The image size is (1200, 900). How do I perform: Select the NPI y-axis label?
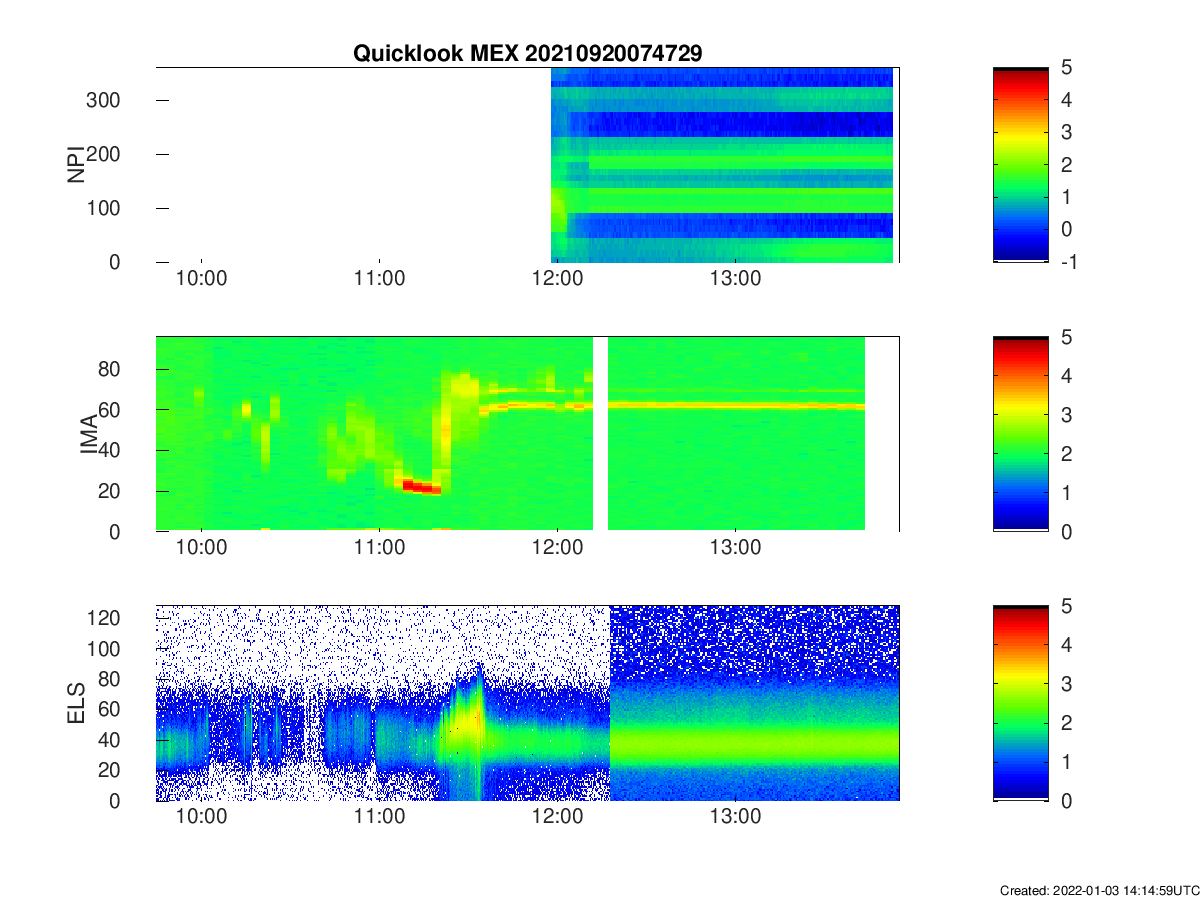click(75, 165)
